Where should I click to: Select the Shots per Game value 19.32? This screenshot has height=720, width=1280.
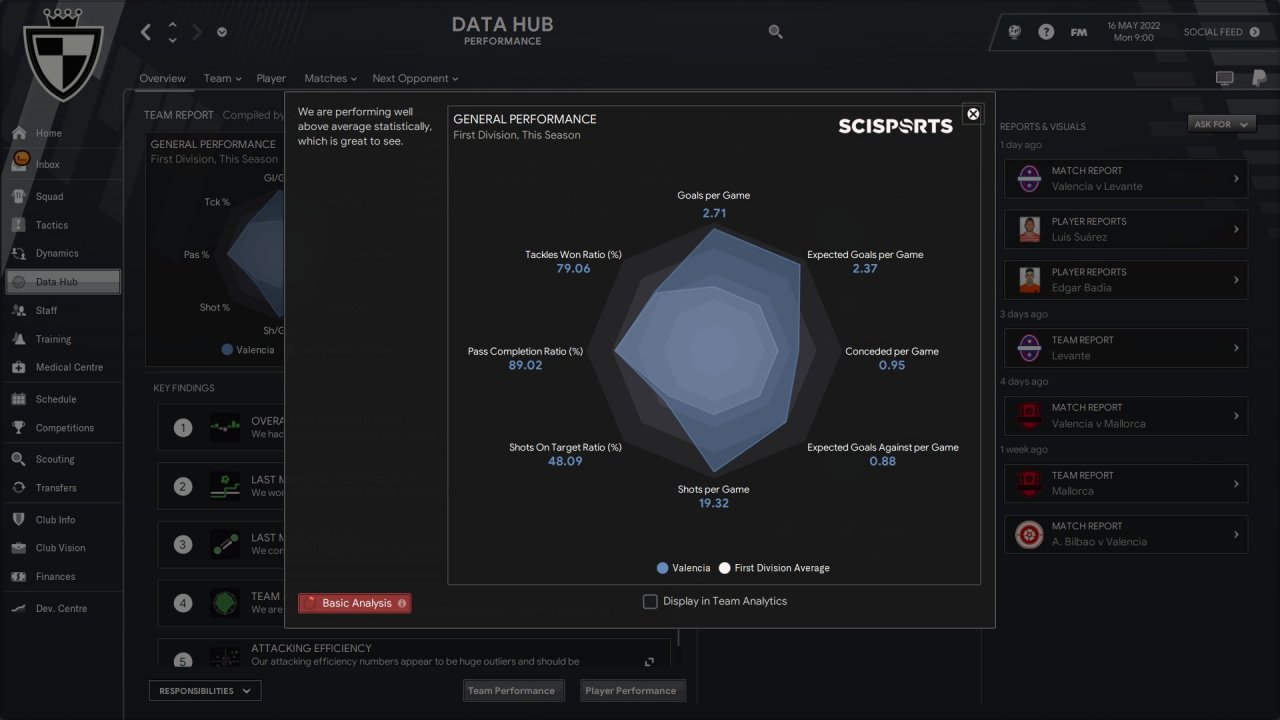714,504
